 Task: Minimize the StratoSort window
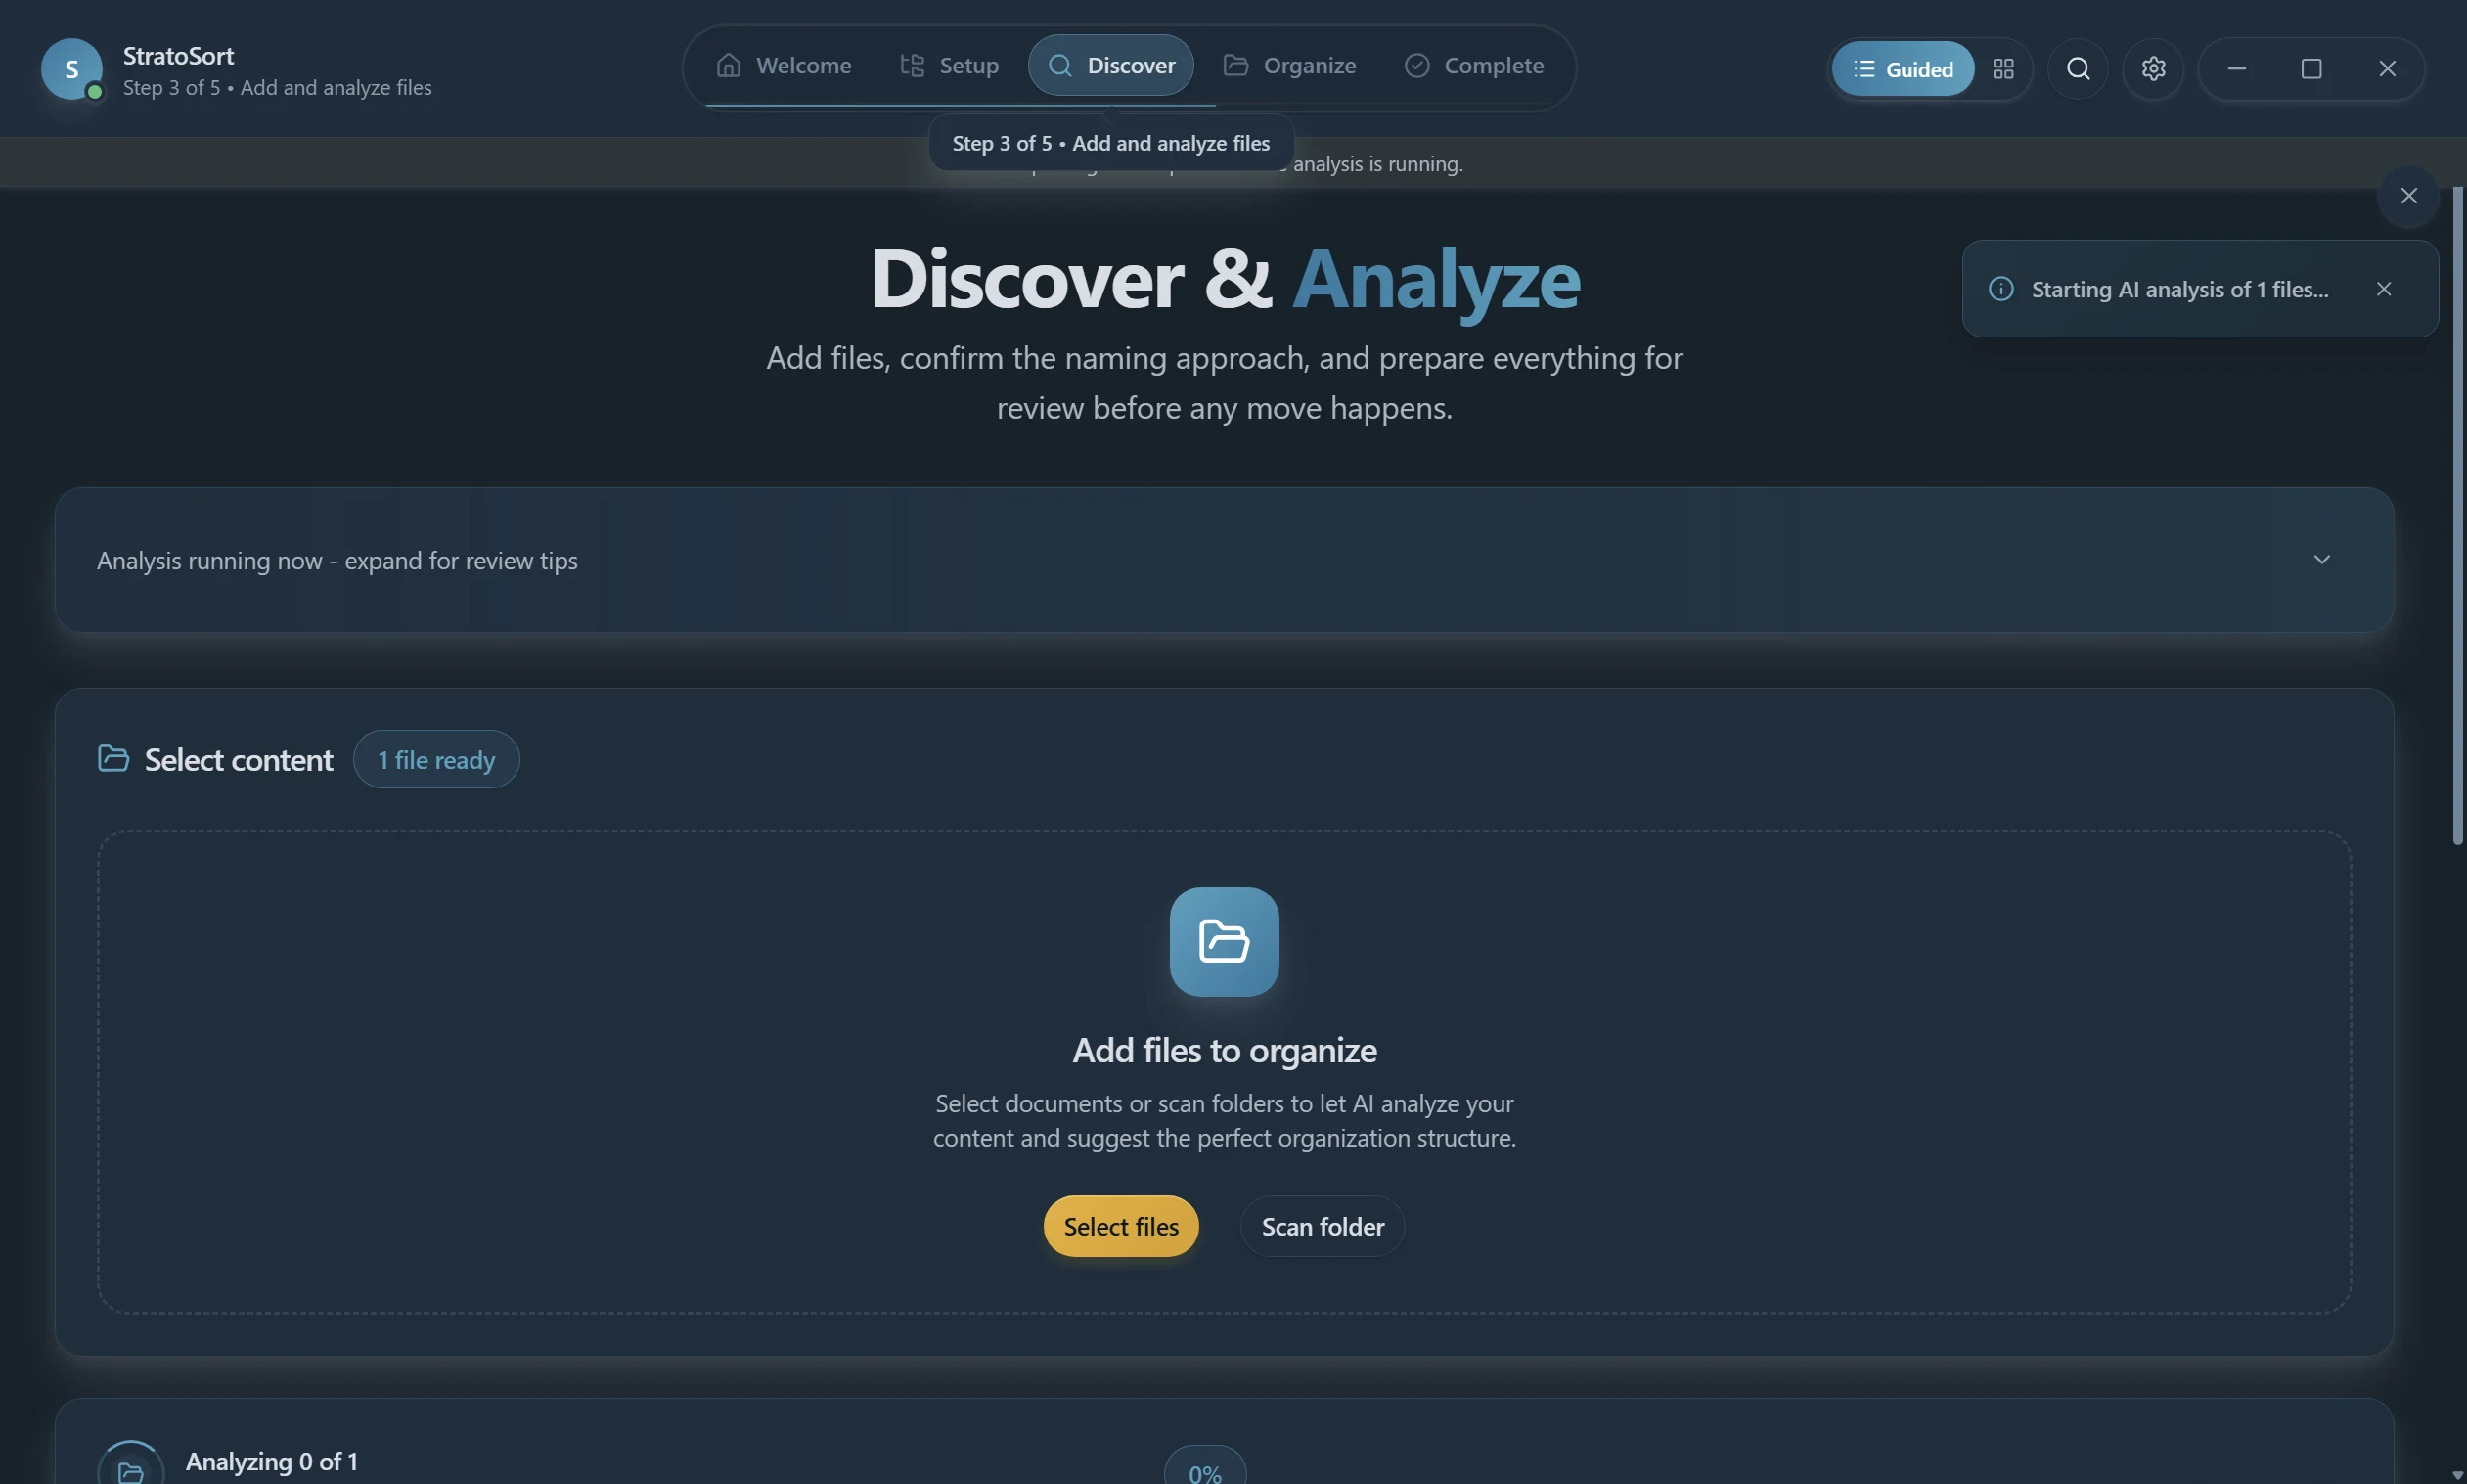click(2237, 69)
